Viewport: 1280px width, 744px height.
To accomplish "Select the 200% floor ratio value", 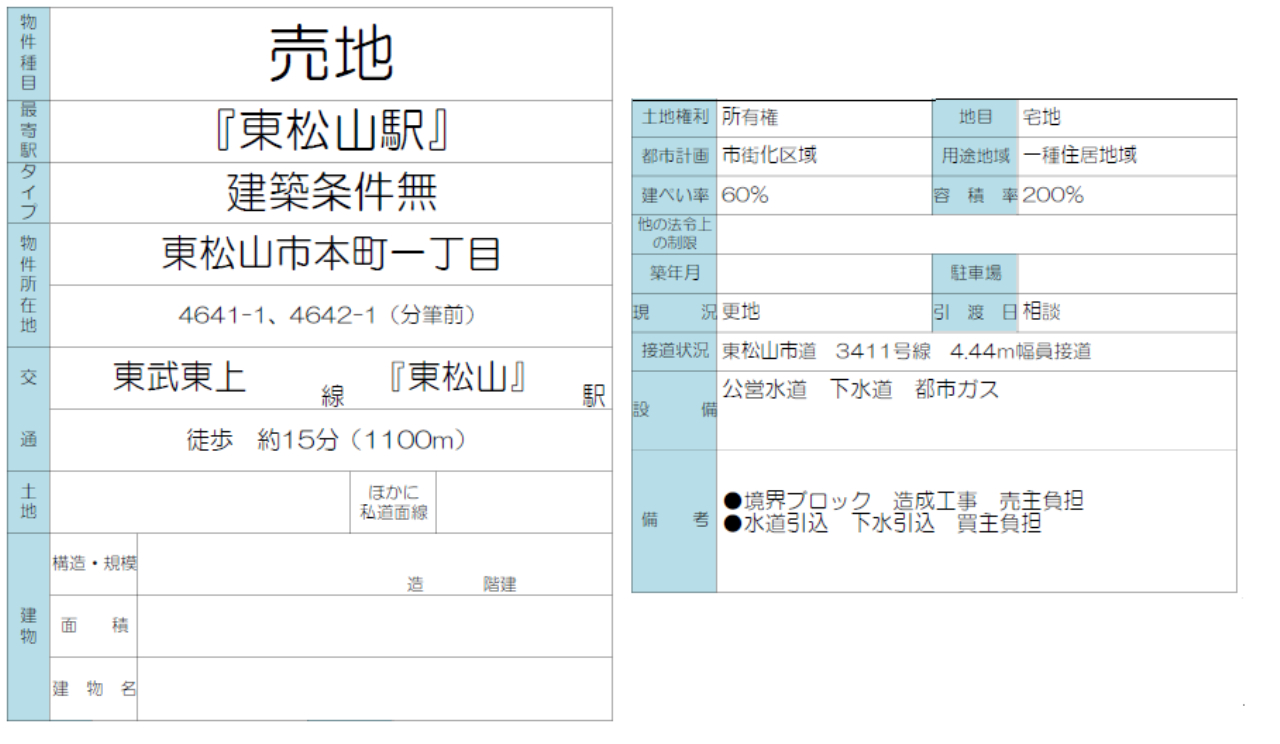I will tap(1053, 196).
